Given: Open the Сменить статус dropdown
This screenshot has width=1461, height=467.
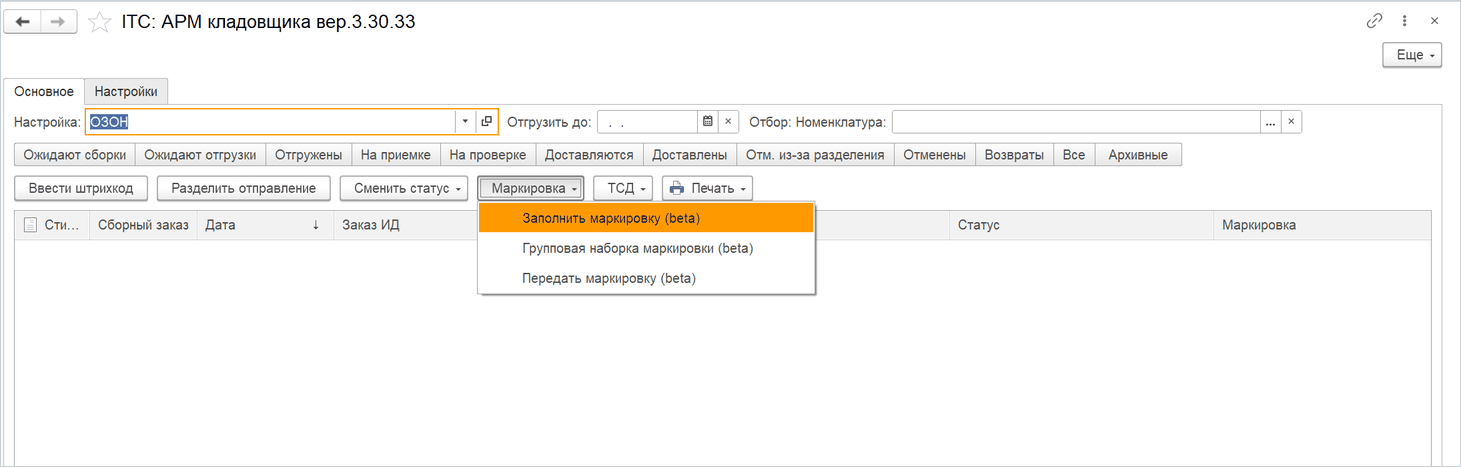Looking at the screenshot, I should tap(404, 188).
